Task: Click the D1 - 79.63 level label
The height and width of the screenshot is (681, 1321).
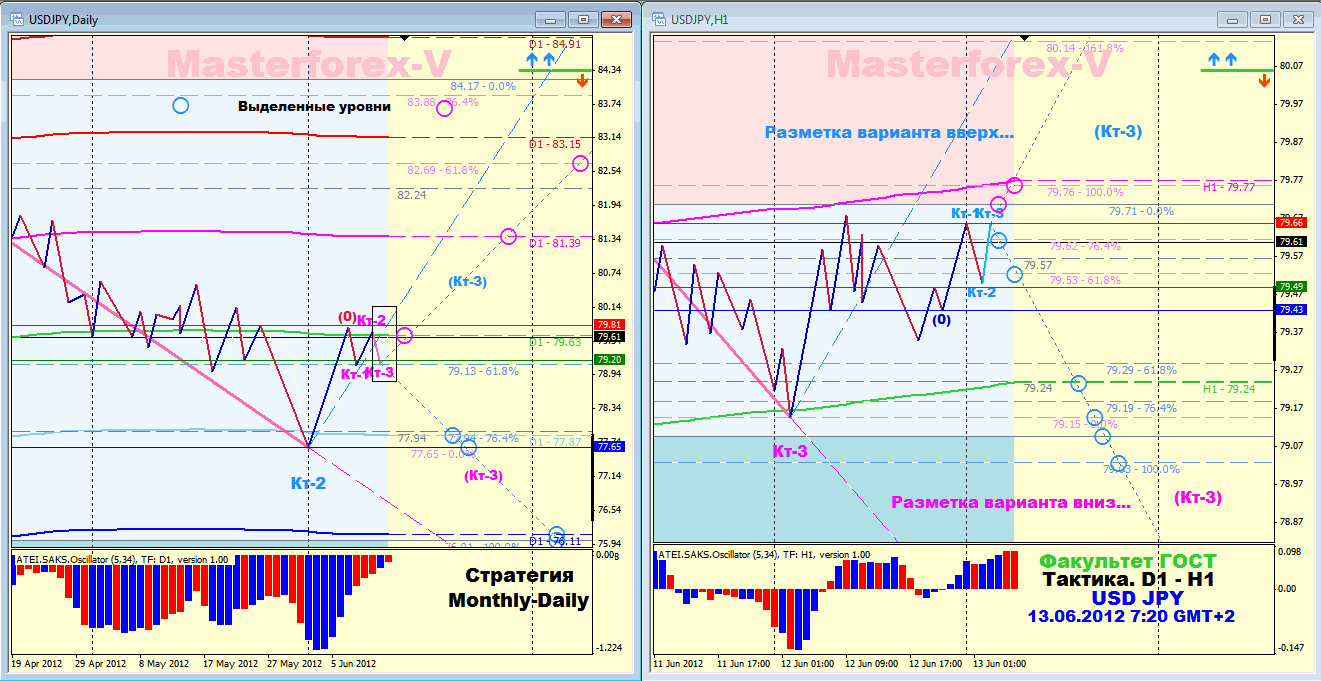Action: [x=555, y=342]
